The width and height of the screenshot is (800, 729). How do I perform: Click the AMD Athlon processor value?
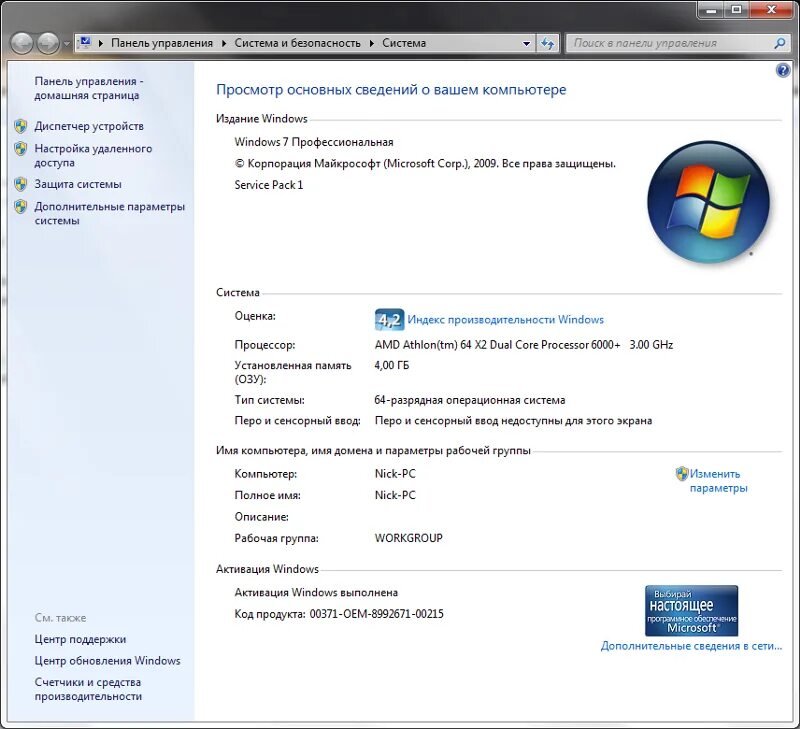tap(523, 345)
